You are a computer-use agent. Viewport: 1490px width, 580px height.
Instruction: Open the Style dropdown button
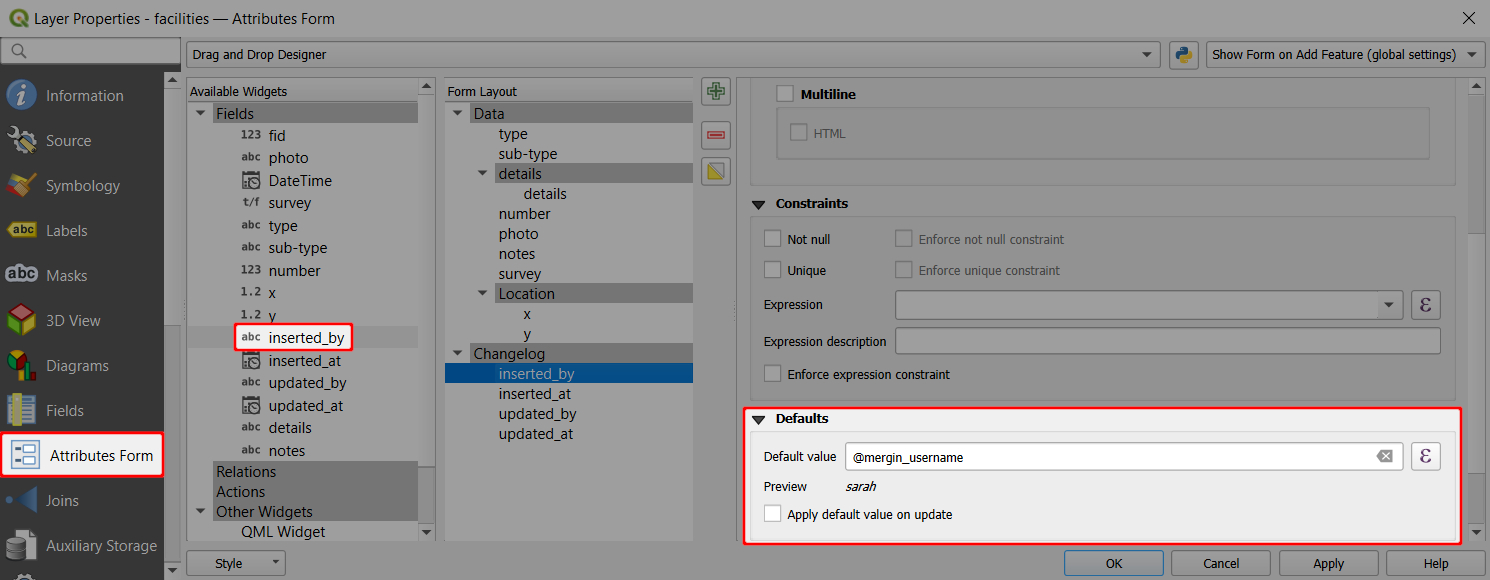click(236, 564)
